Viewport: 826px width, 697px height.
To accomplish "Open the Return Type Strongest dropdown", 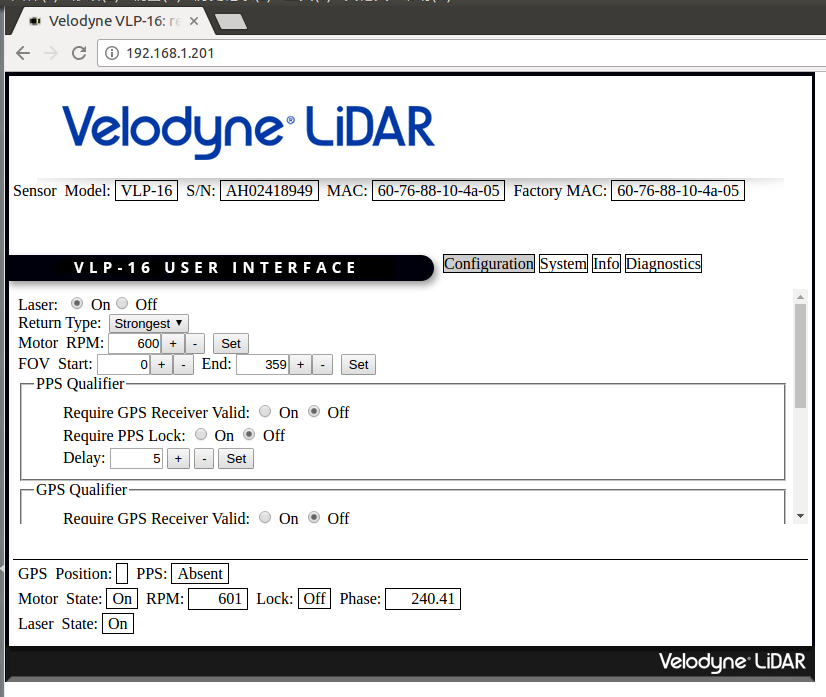I will click(x=149, y=323).
